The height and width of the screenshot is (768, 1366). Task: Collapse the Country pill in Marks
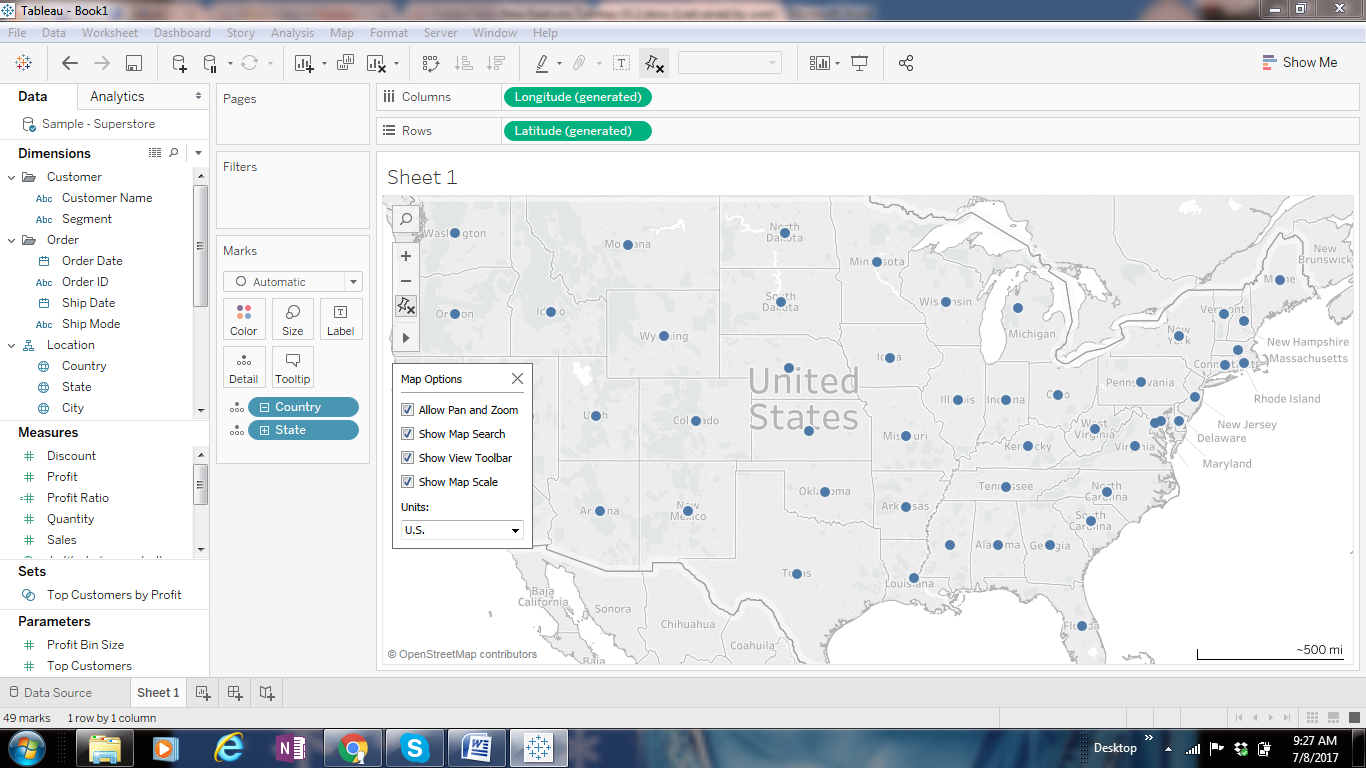265,407
